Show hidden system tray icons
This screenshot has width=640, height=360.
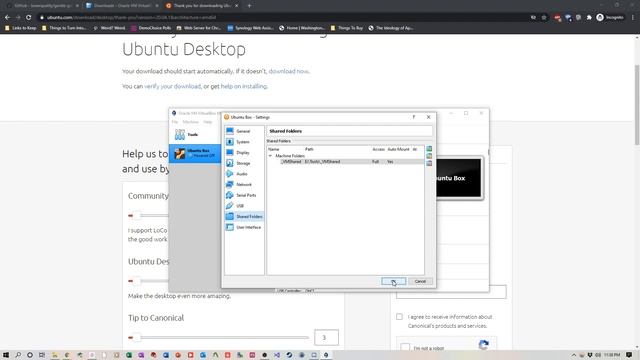574,355
